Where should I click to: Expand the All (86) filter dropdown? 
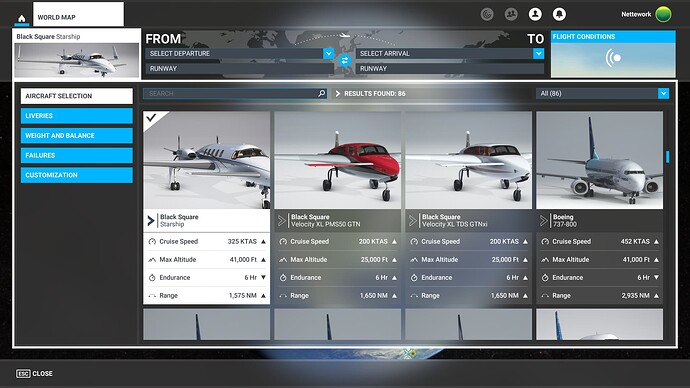point(664,93)
